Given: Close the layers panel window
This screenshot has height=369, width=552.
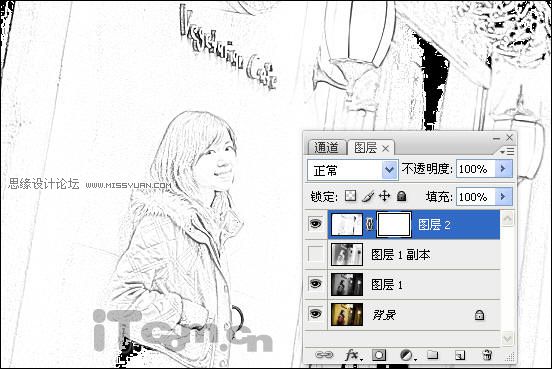Looking at the screenshot, I should coord(509,137).
